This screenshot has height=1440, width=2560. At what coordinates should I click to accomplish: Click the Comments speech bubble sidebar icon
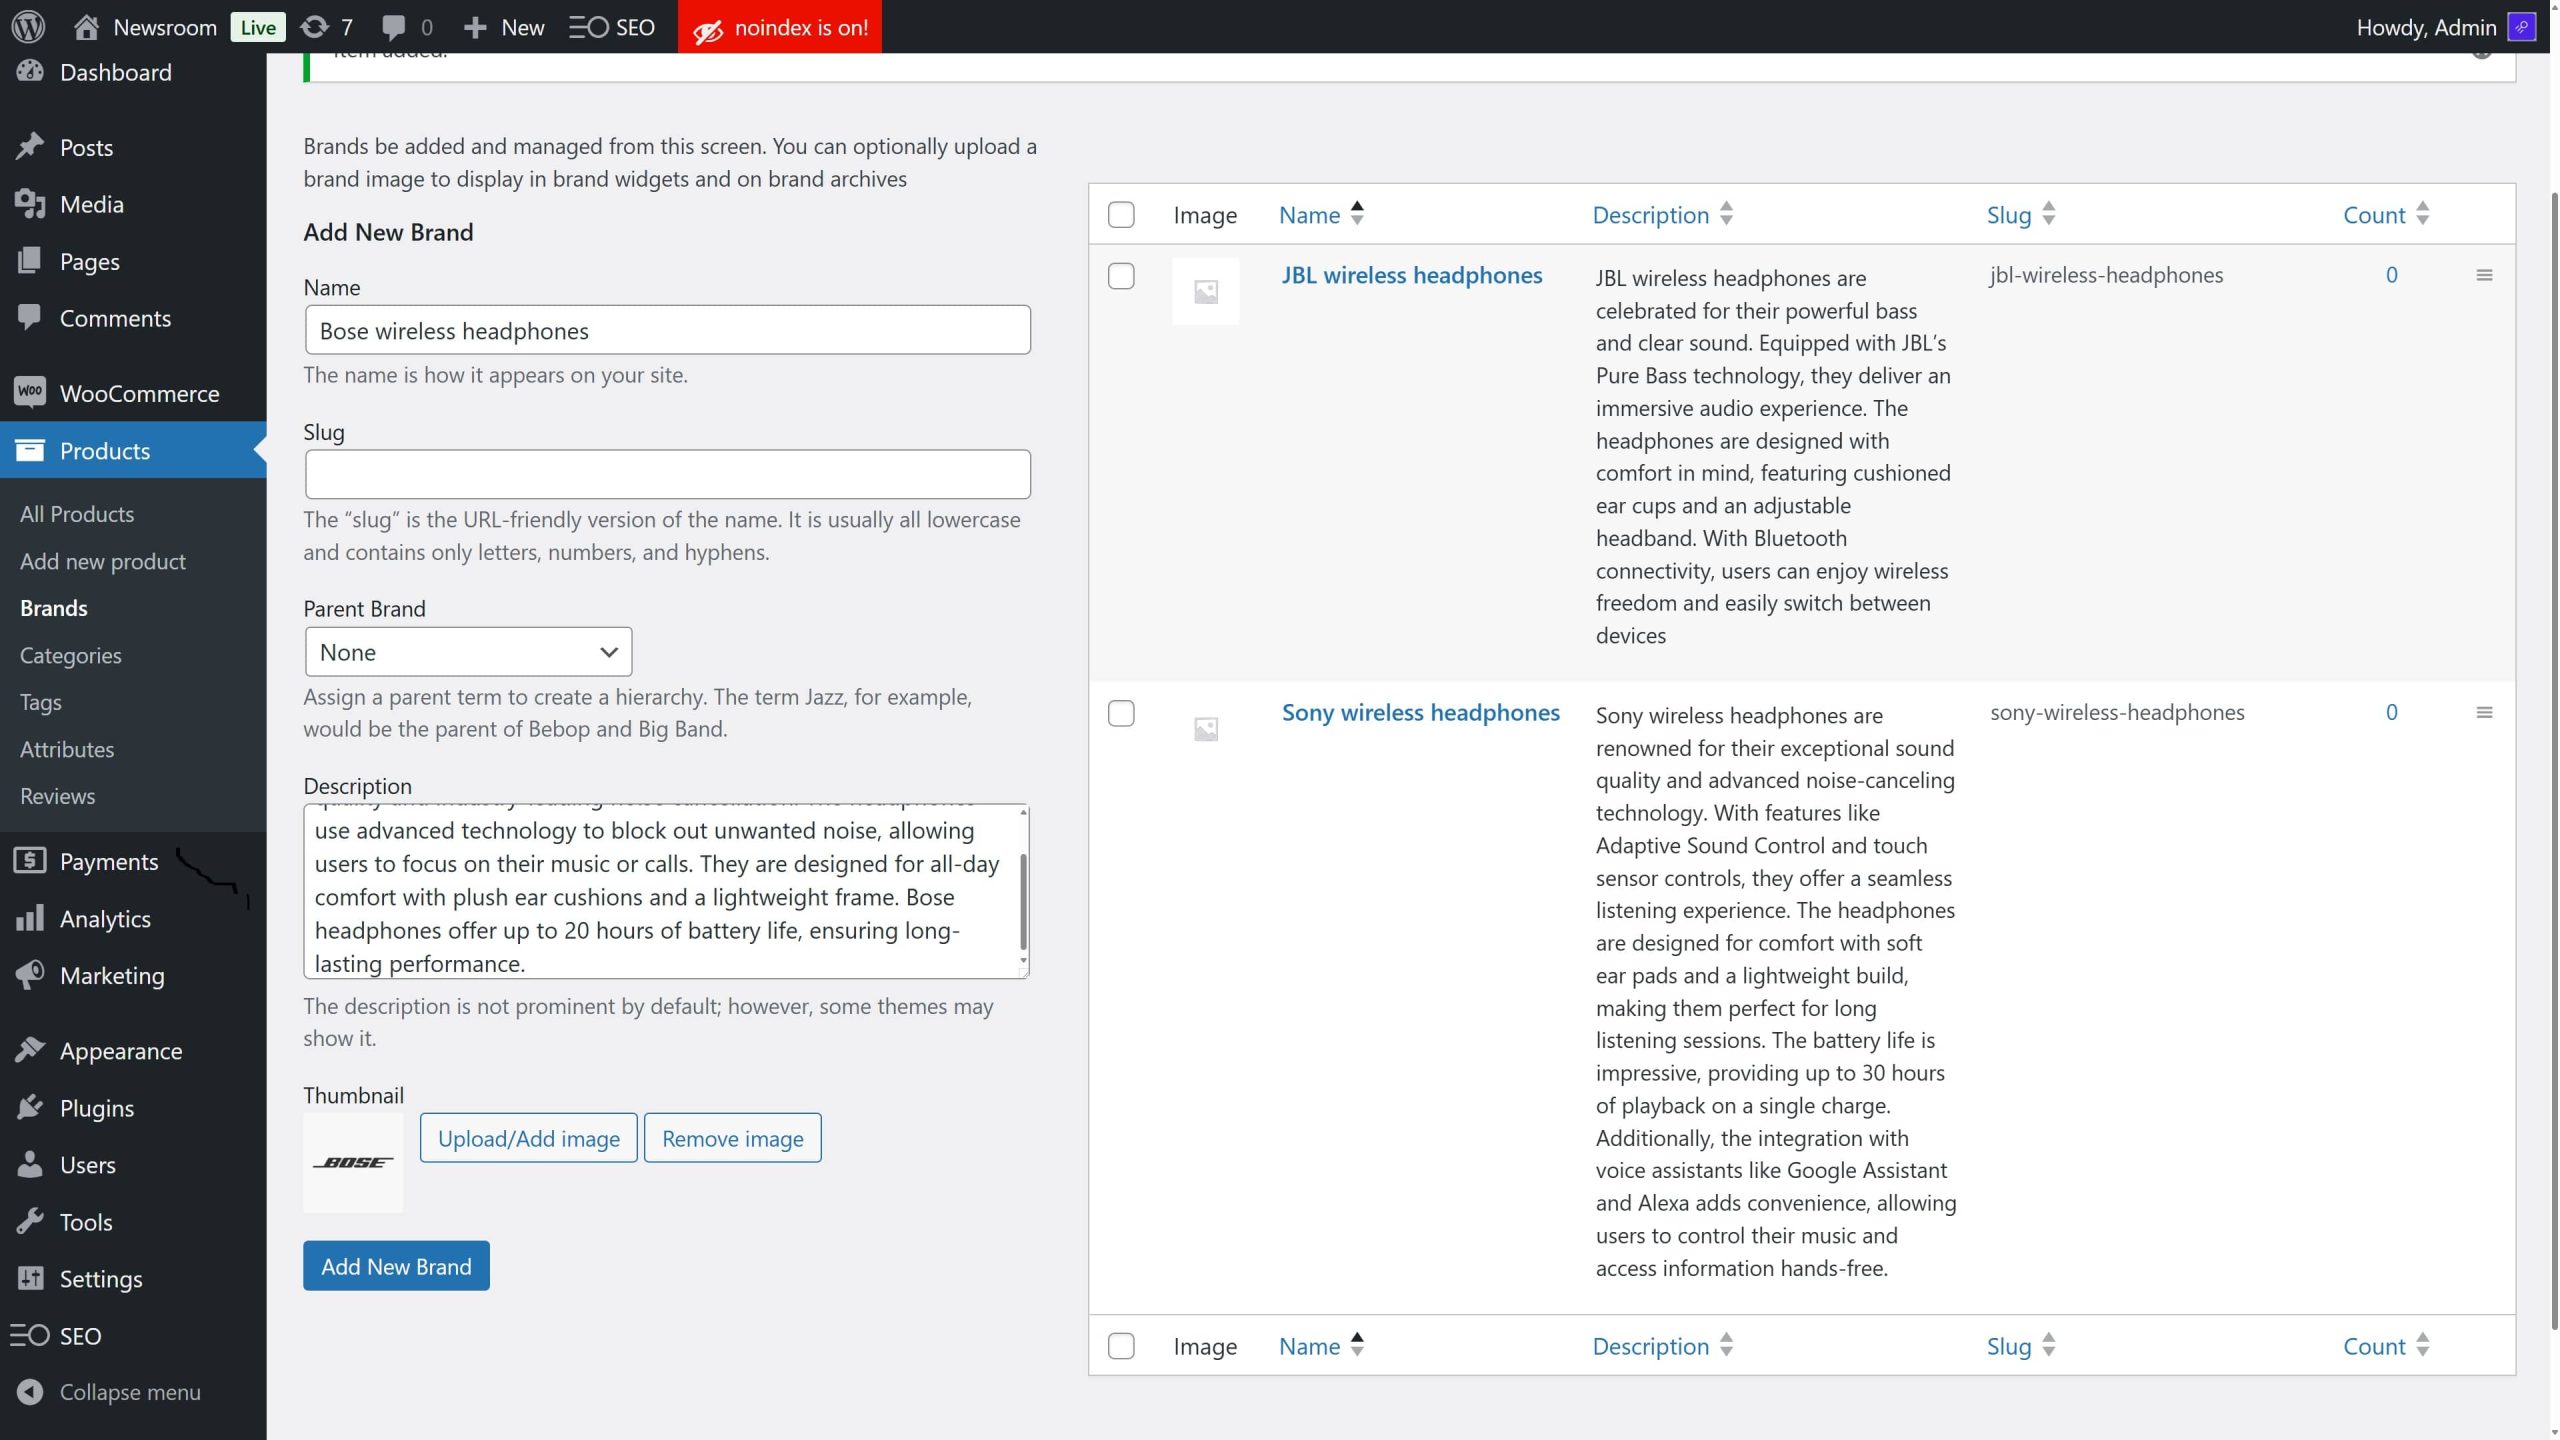[30, 318]
